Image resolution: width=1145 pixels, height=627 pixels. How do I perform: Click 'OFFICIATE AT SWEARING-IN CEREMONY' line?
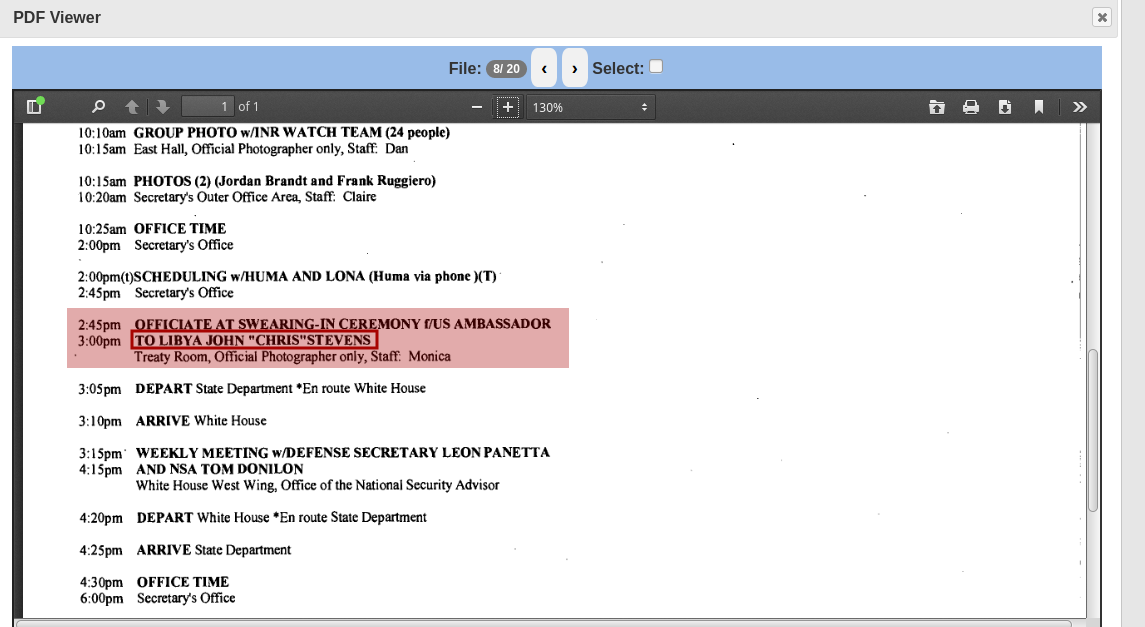coord(342,323)
